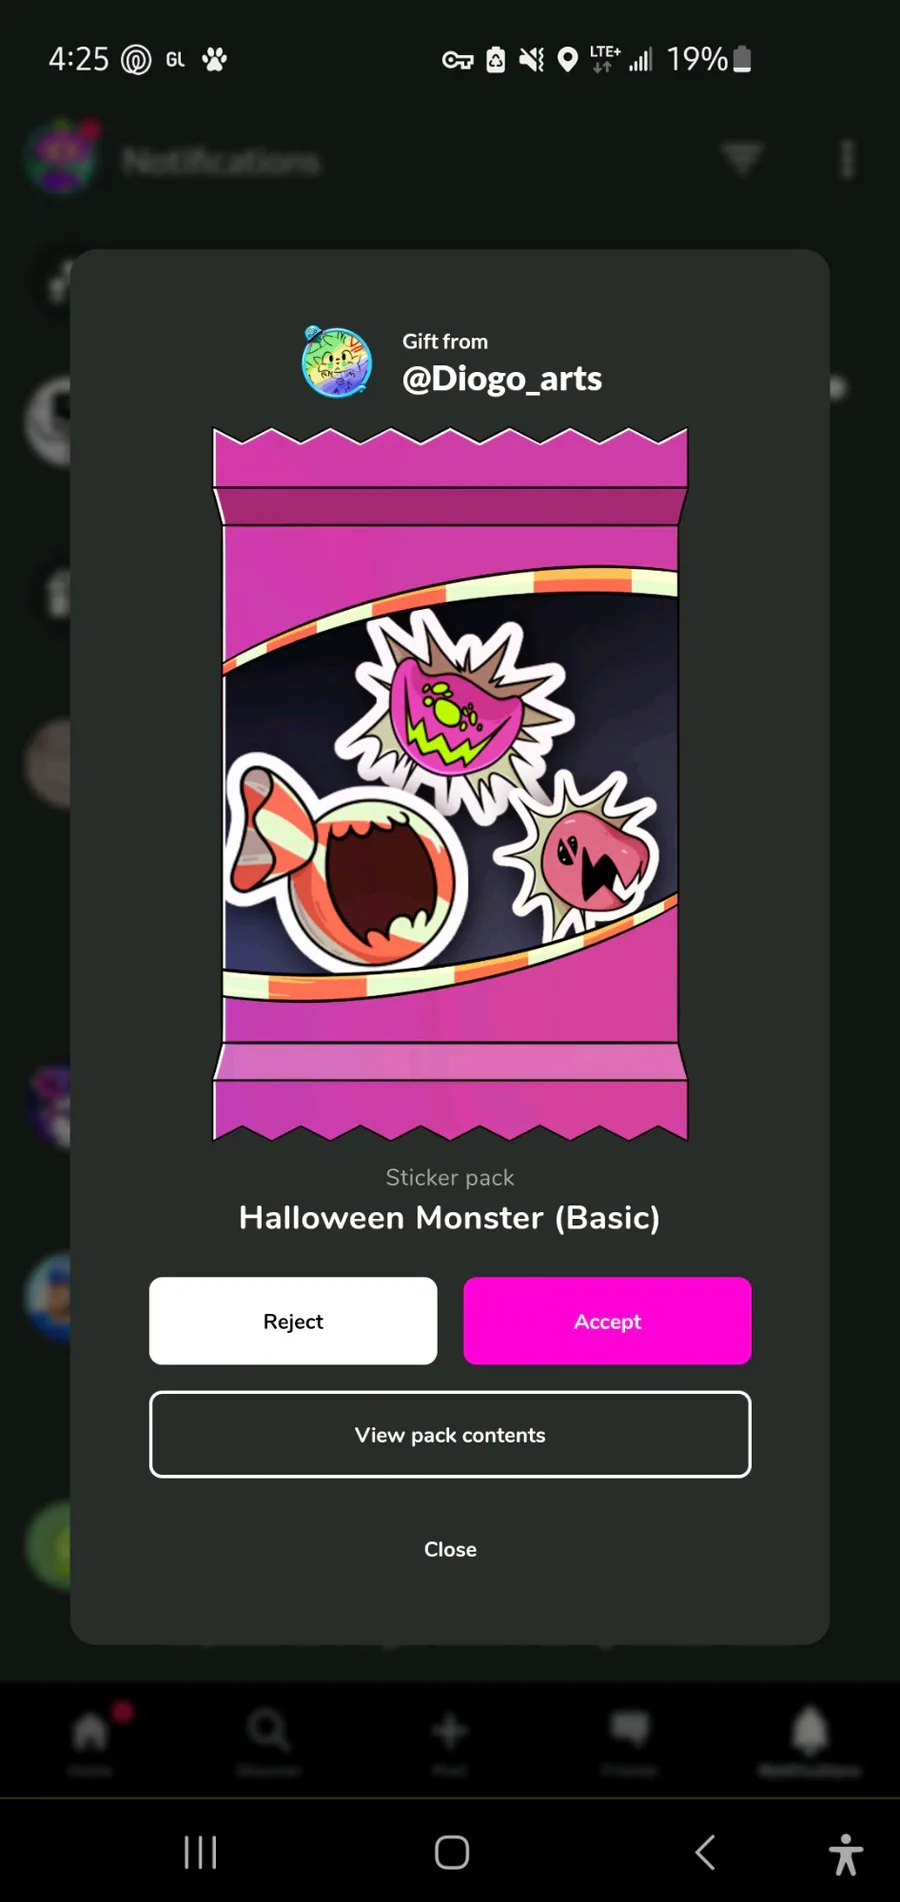Tap the pink lips monster sticker
The image size is (900, 1902).
click(x=584, y=856)
